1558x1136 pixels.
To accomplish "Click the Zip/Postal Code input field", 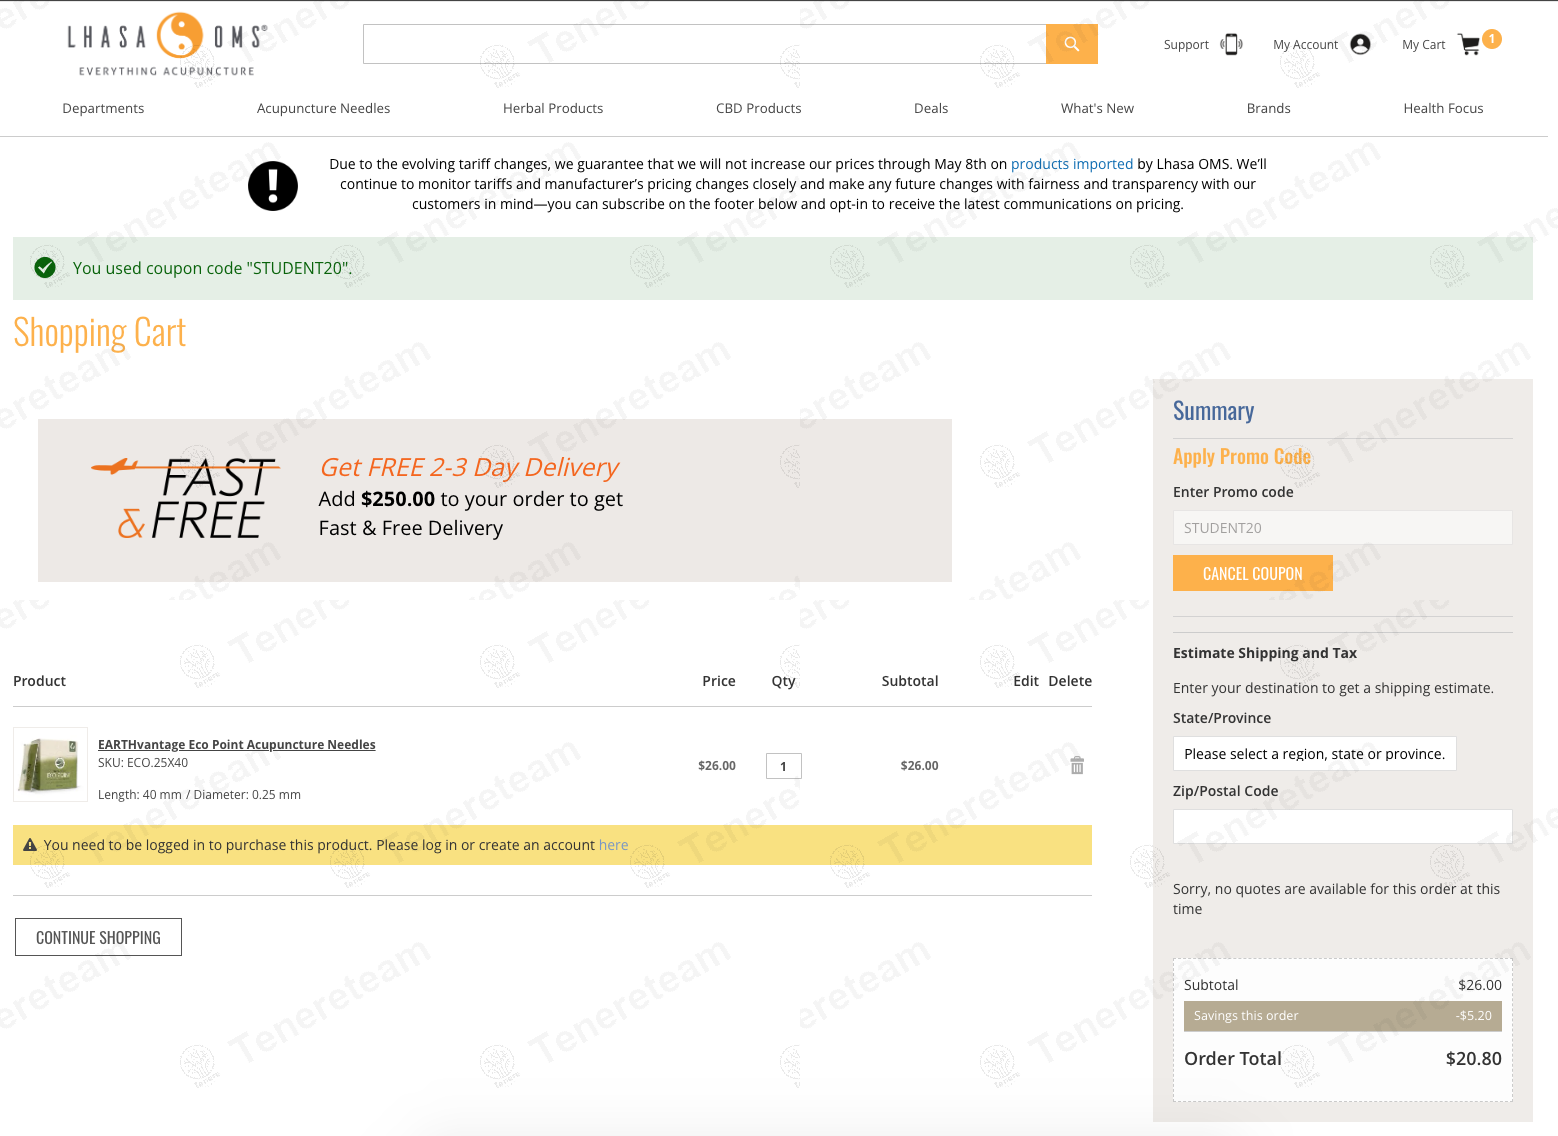I will pos(1342,827).
